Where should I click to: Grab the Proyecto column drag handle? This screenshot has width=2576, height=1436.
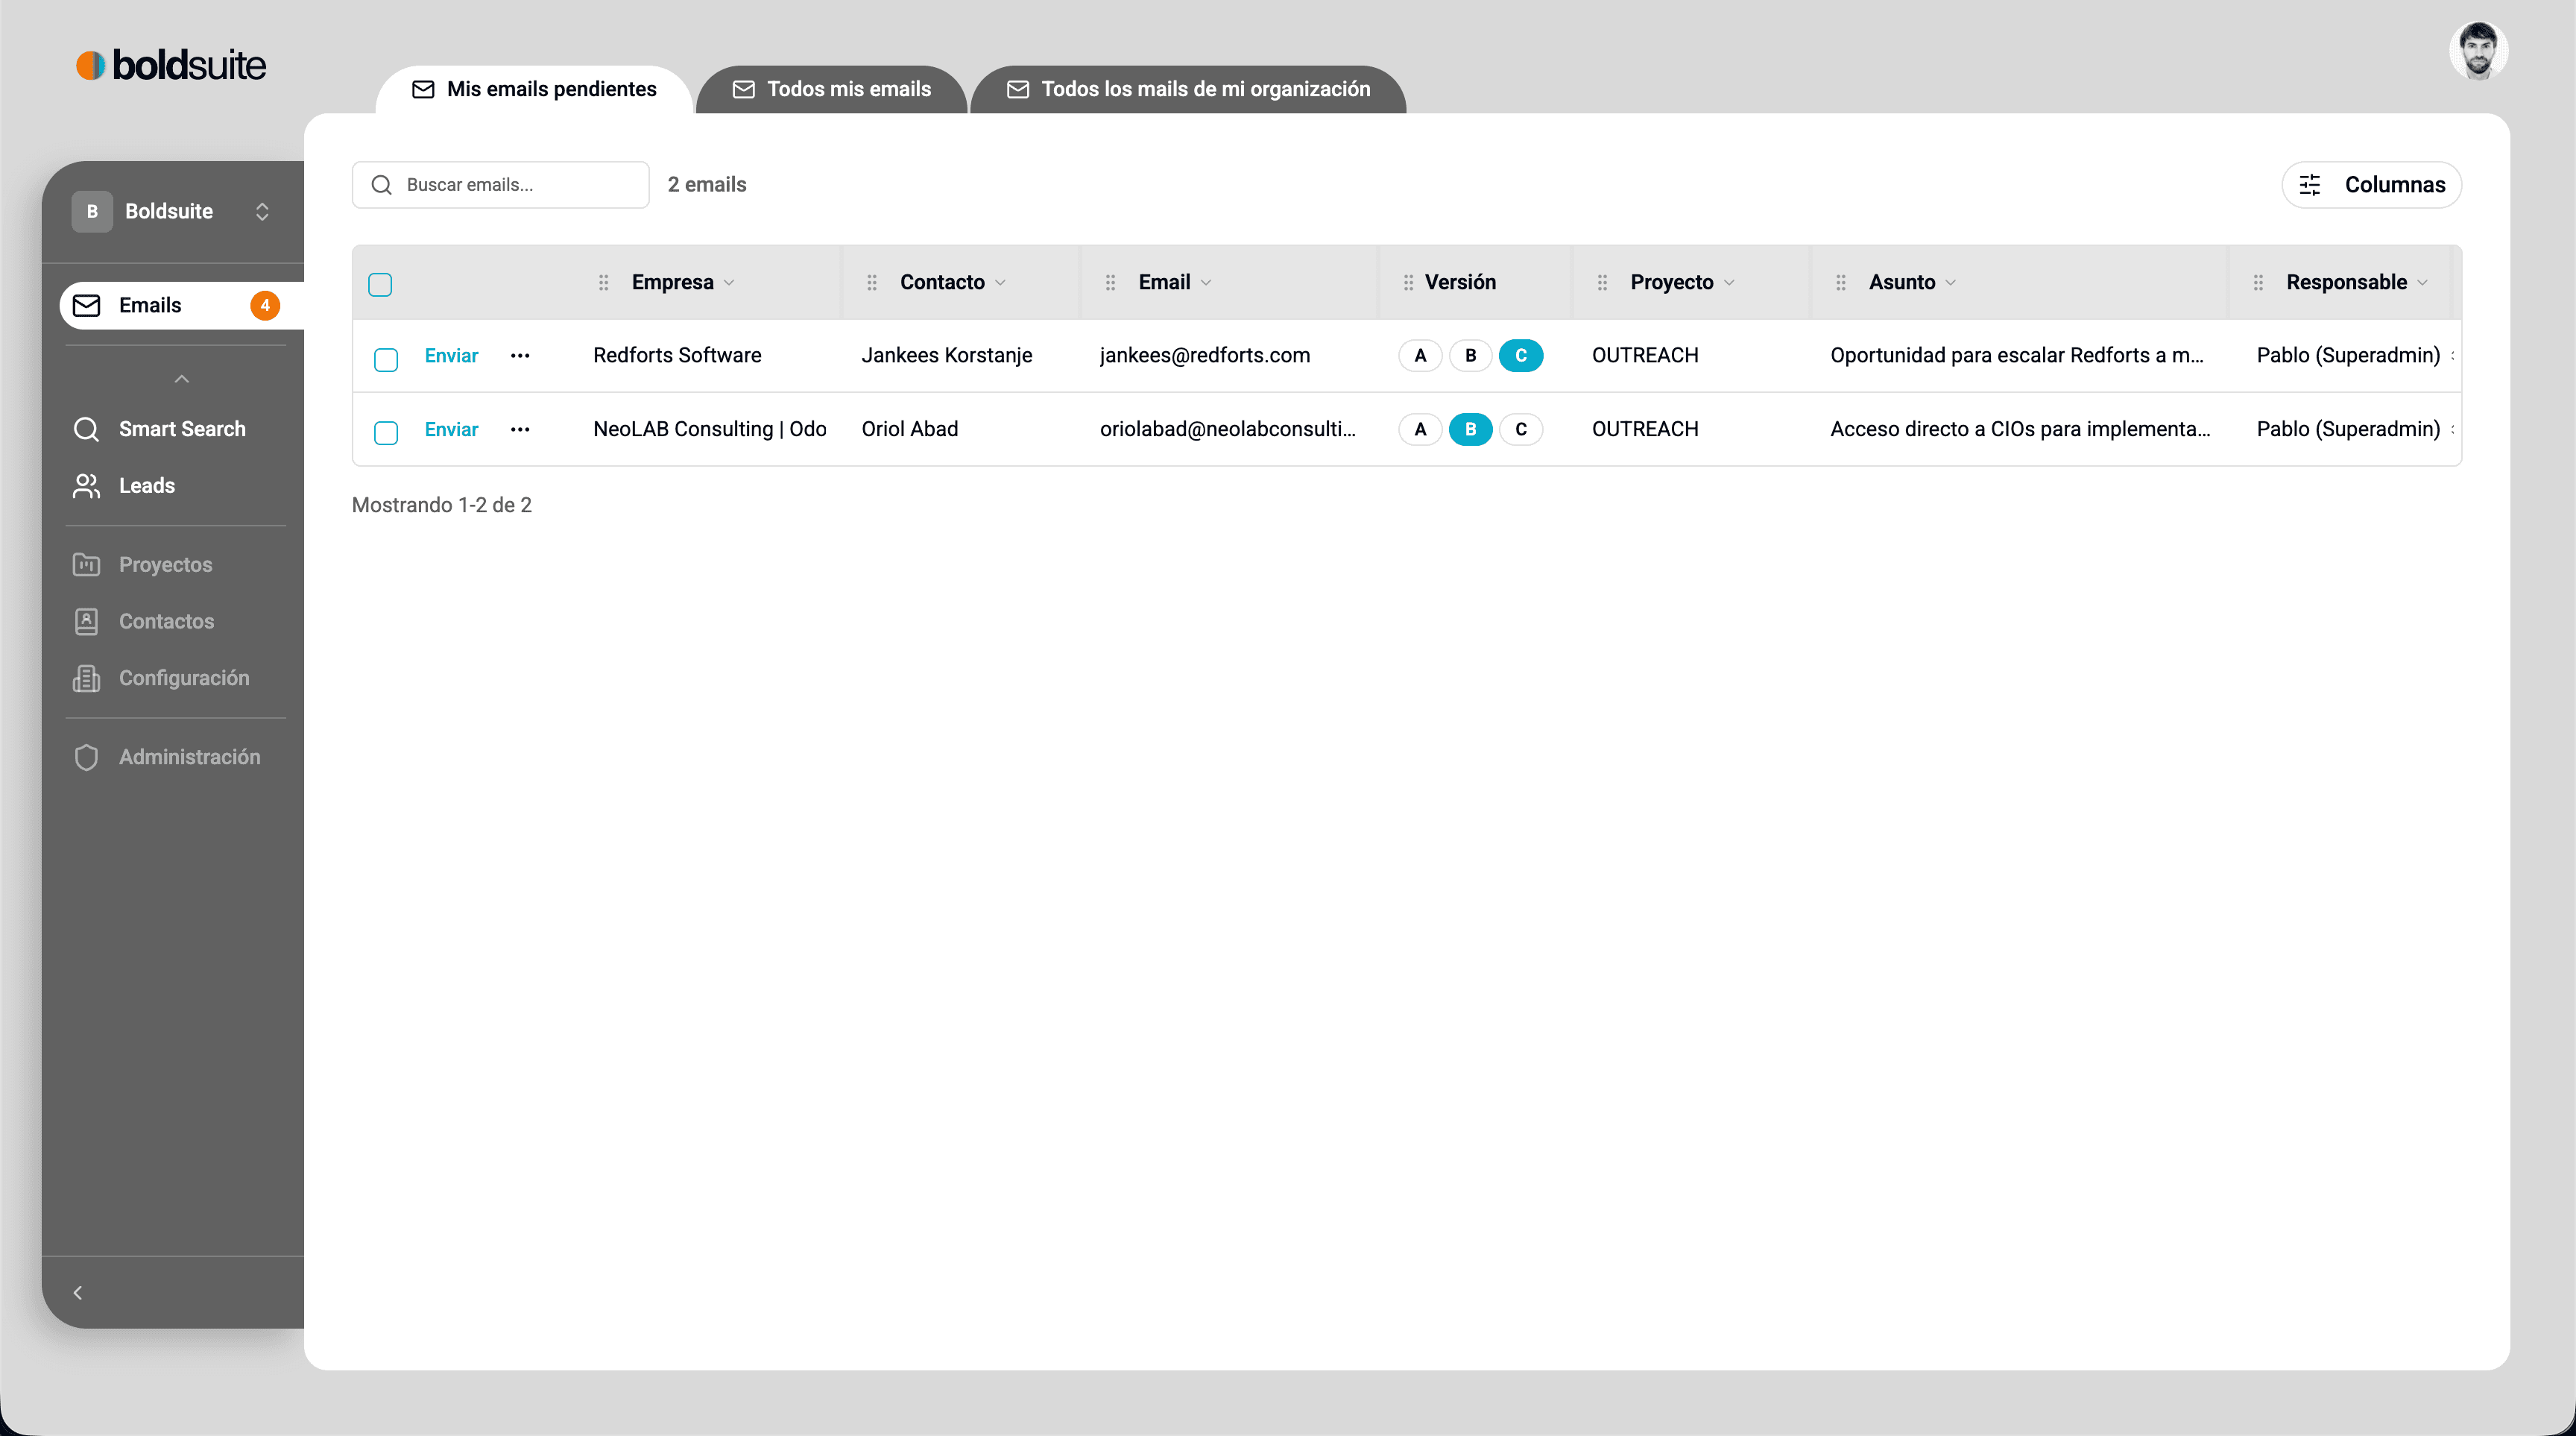(1603, 283)
